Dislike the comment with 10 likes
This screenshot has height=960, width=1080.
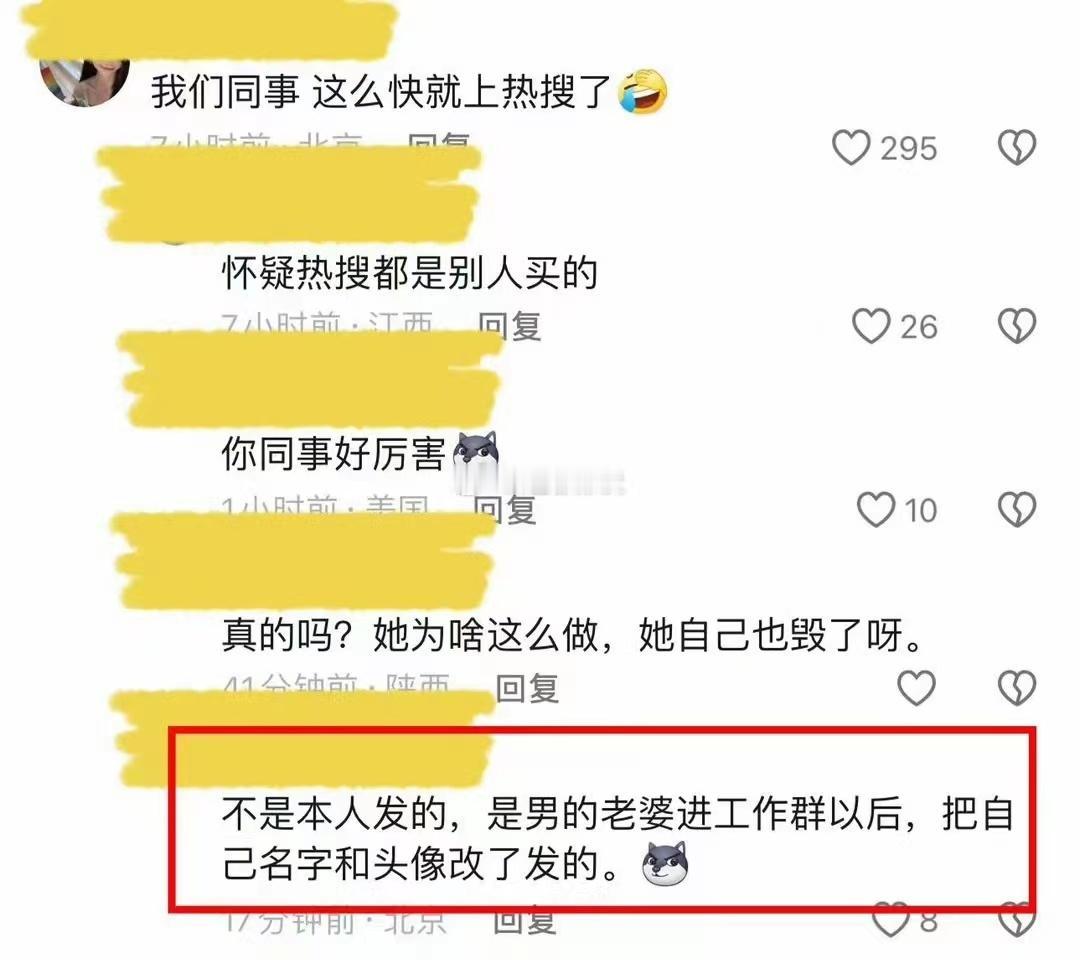(1017, 510)
